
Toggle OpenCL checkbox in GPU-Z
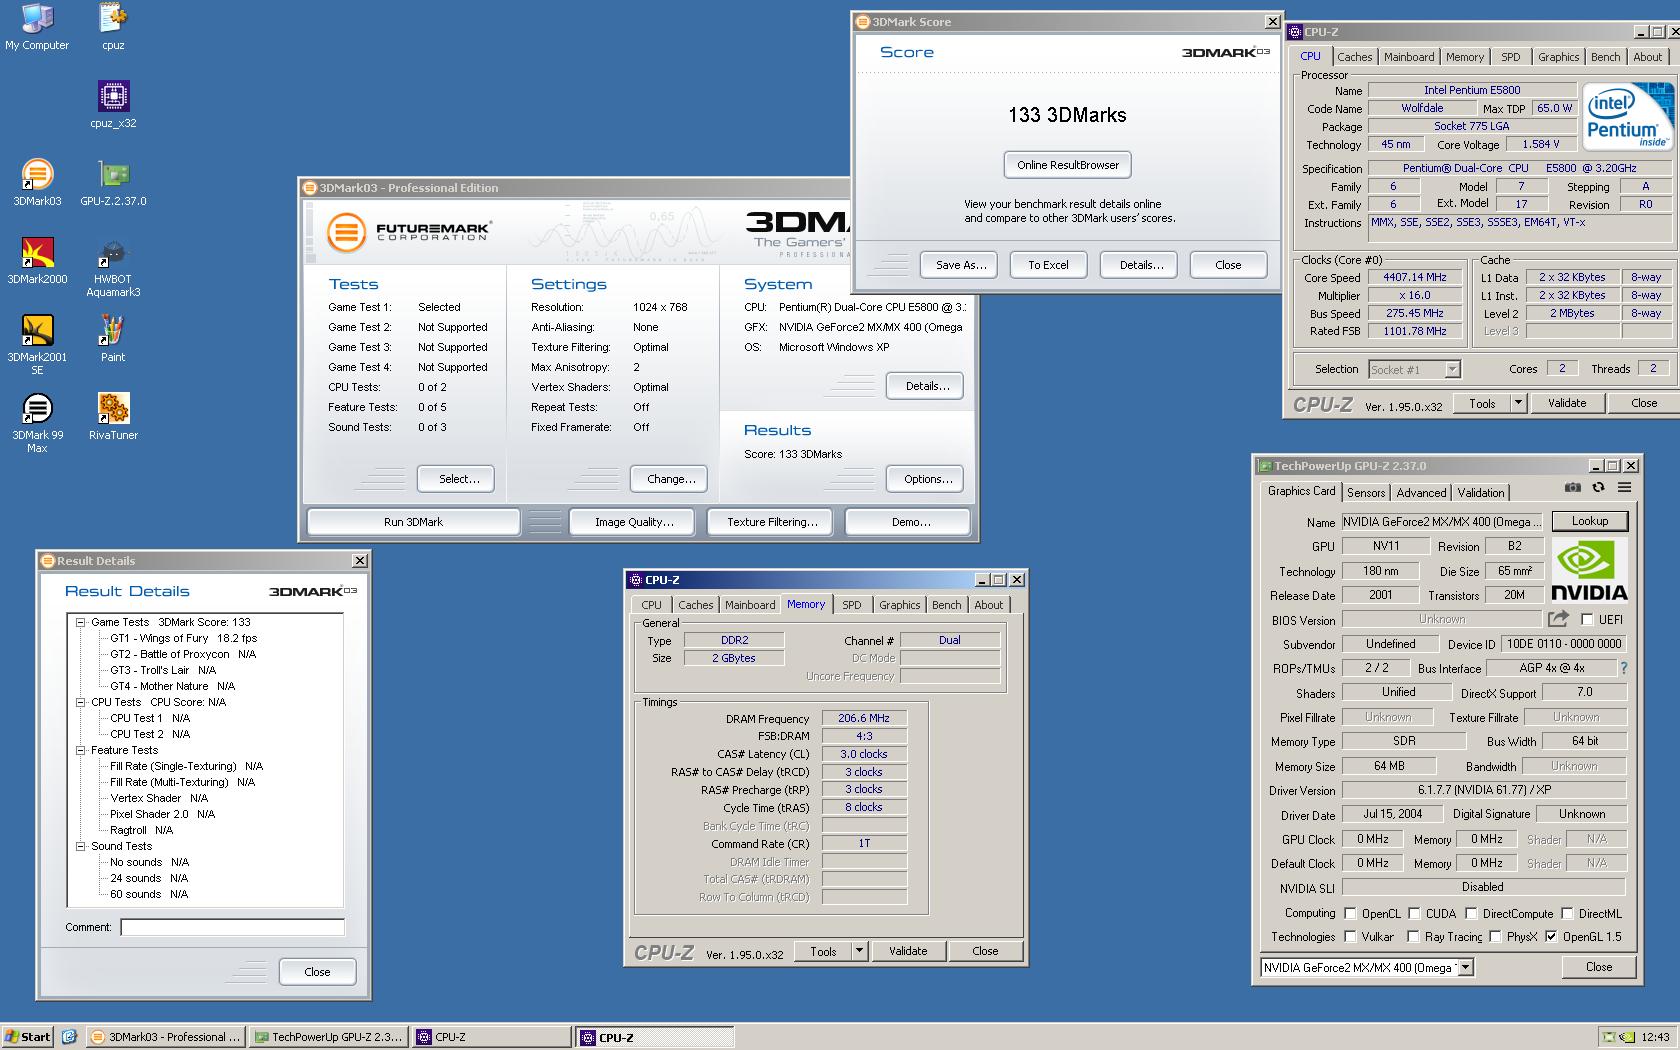coord(1350,913)
